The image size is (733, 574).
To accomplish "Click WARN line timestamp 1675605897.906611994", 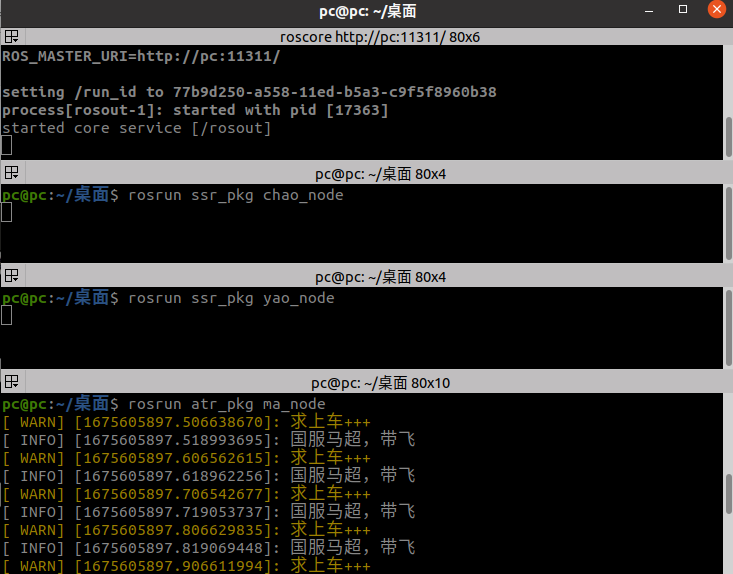I will point(173,566).
